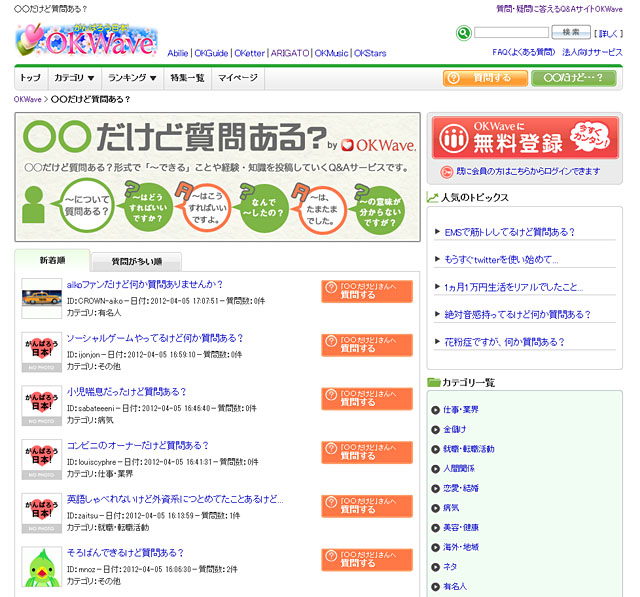Click avatar icon for ijonjon post

[x=42, y=352]
